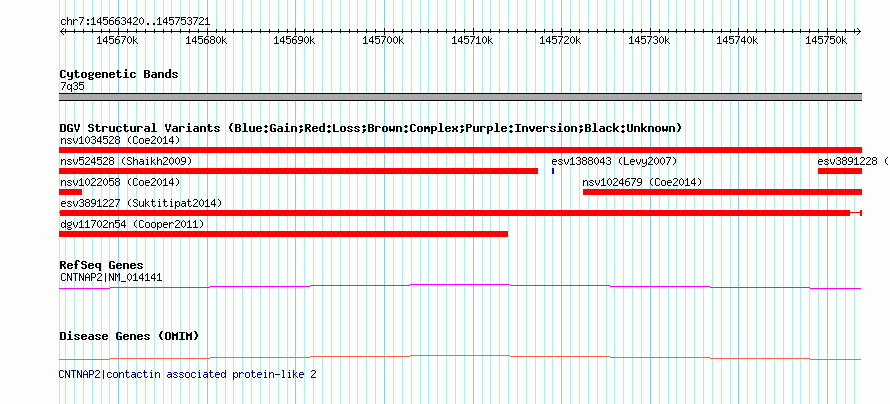Open variant nsv524528 (Shaikh2009) label
This screenshot has height=404, width=890.
[x=126, y=162]
